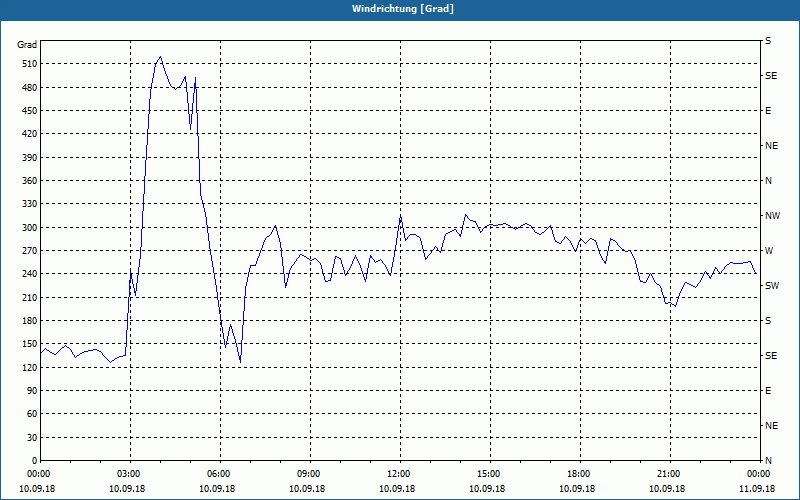Screen dimensions: 800x500
Task: Click the 360 degree axis label
Action: click(30, 181)
